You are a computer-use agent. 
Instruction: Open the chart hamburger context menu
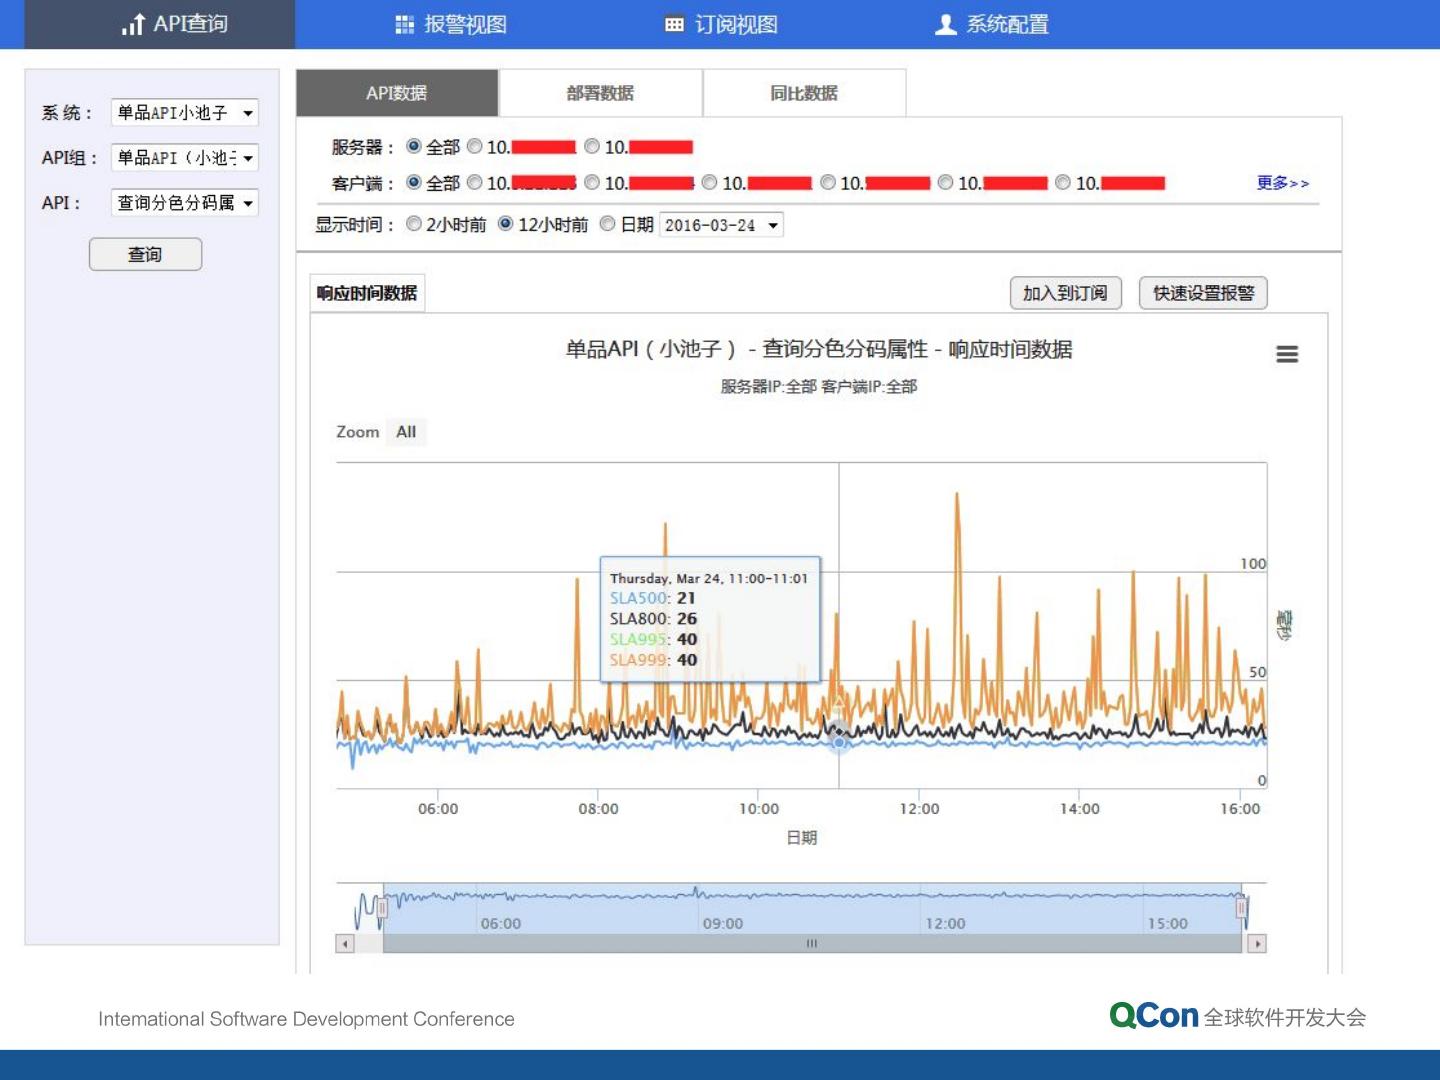(1287, 354)
